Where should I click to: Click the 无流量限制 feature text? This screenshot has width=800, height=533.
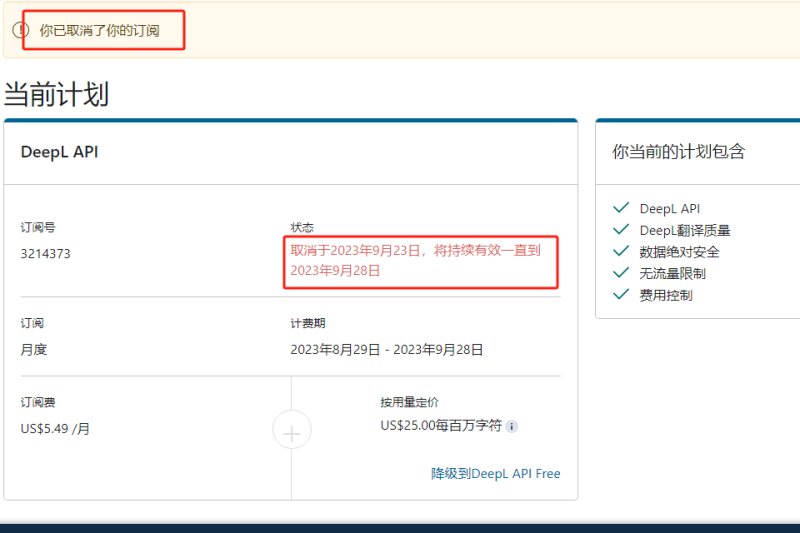(x=672, y=273)
